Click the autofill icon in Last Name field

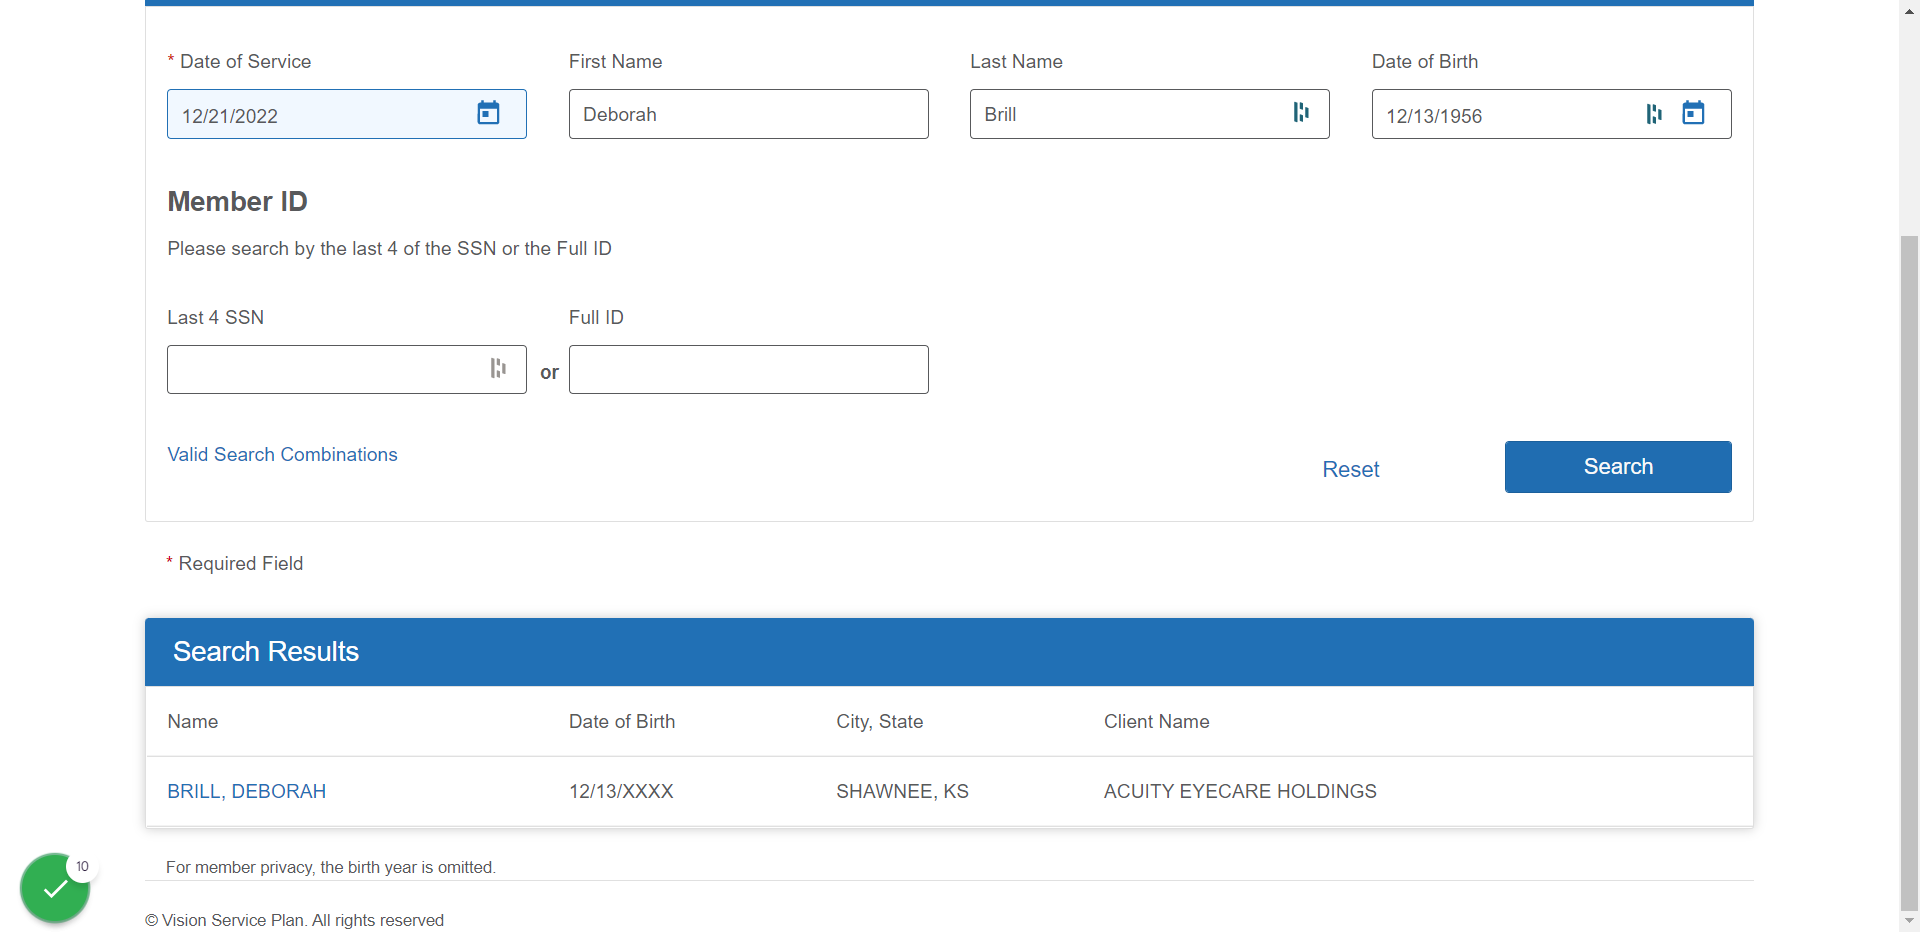tap(1301, 112)
